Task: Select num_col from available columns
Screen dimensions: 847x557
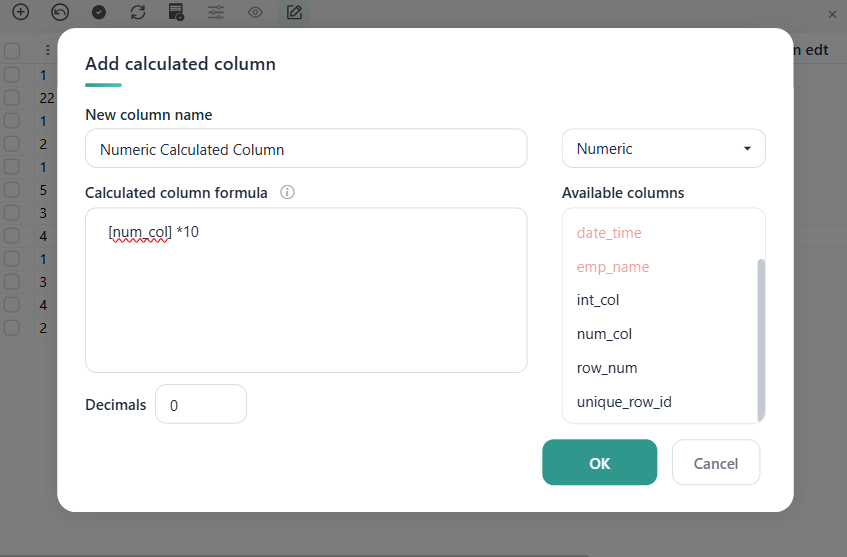Action: tap(604, 334)
